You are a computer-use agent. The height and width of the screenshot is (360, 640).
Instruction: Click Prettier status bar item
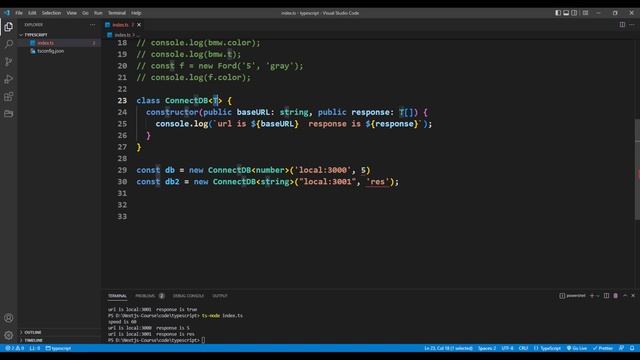(x=603, y=348)
